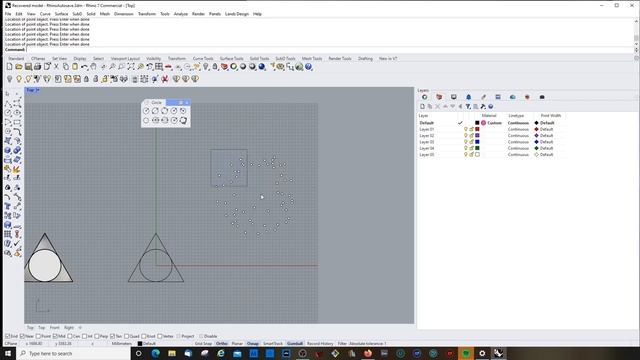The height and width of the screenshot is (360, 640).
Task: Click the red color swatch of Layer 01
Action: [x=477, y=129]
